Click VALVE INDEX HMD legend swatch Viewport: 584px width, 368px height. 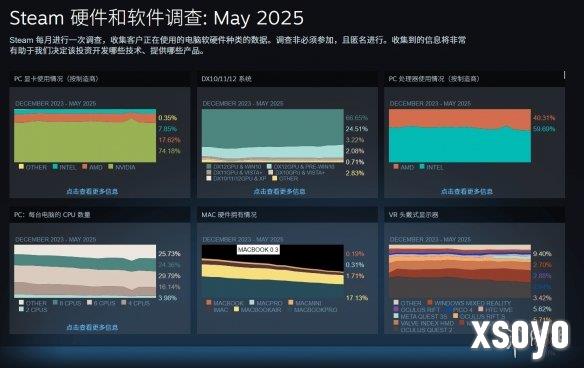(x=396, y=323)
